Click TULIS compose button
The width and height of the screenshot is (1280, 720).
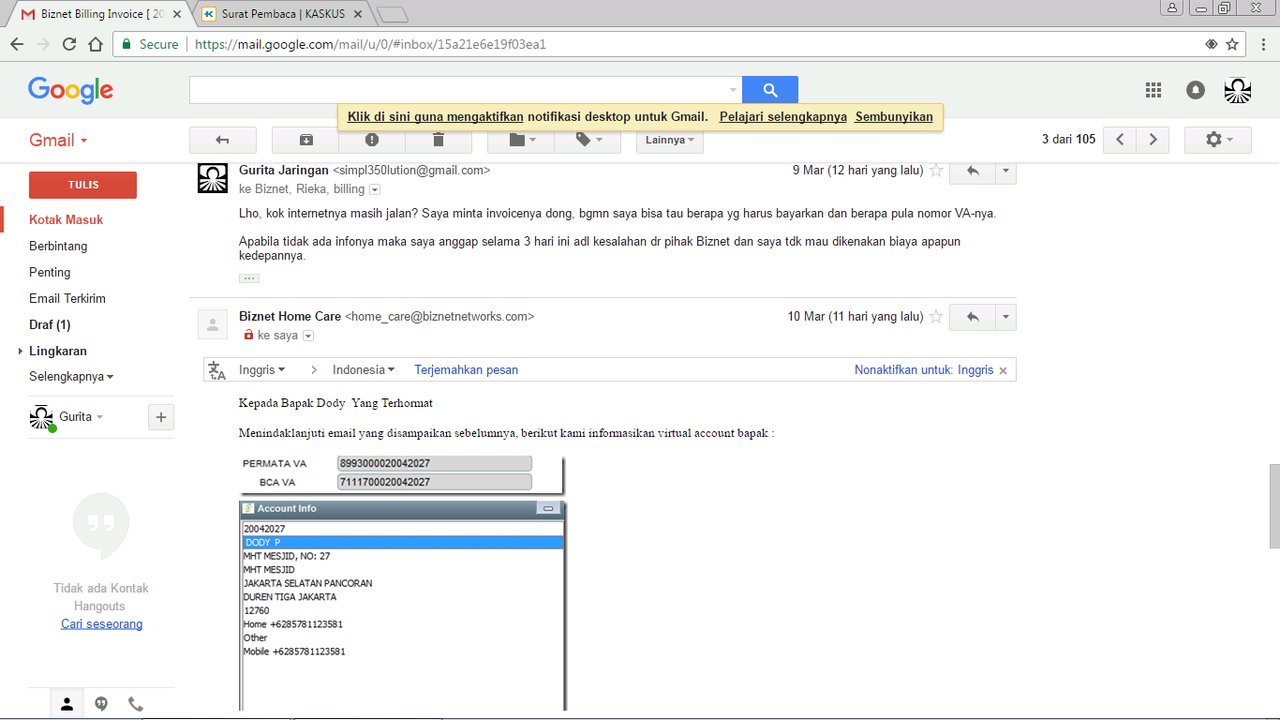(83, 185)
